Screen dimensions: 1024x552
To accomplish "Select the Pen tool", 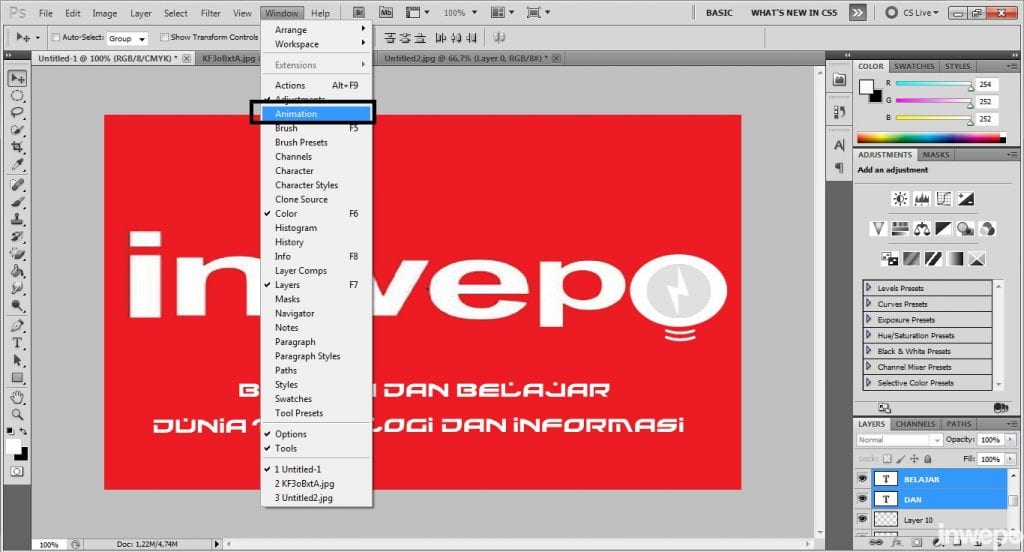I will (x=18, y=325).
